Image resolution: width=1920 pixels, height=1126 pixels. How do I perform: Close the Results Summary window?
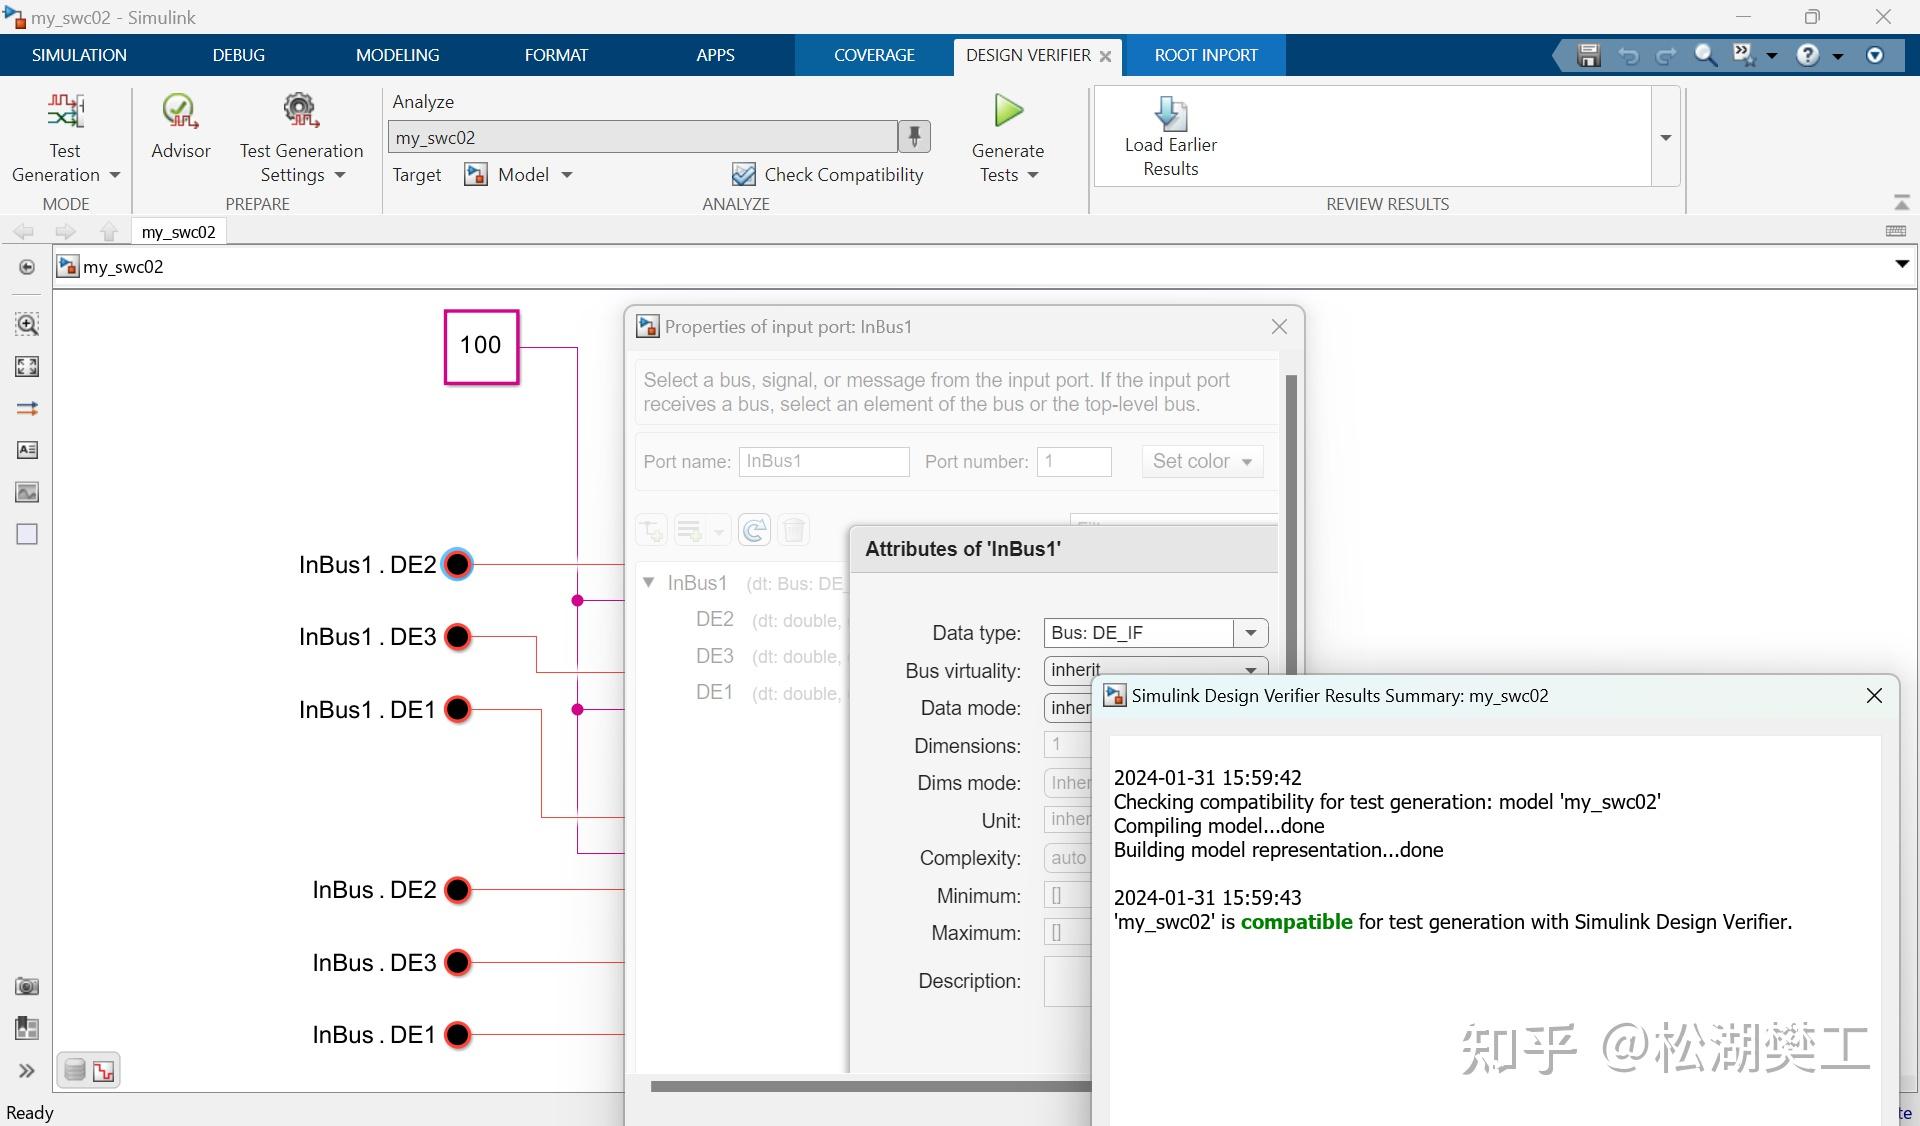coord(1874,696)
